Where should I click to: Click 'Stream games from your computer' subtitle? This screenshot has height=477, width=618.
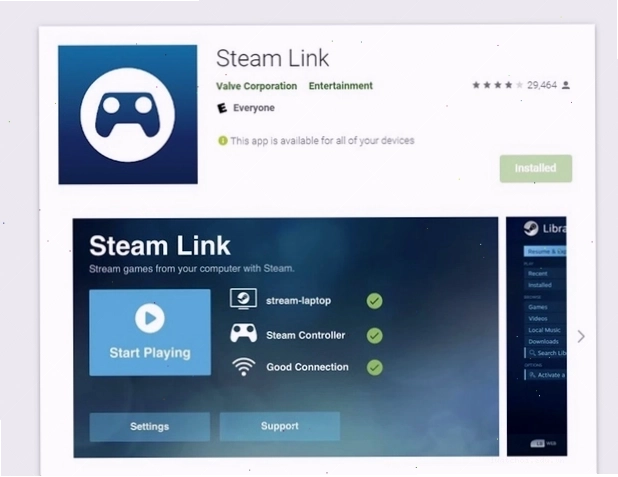tap(192, 269)
